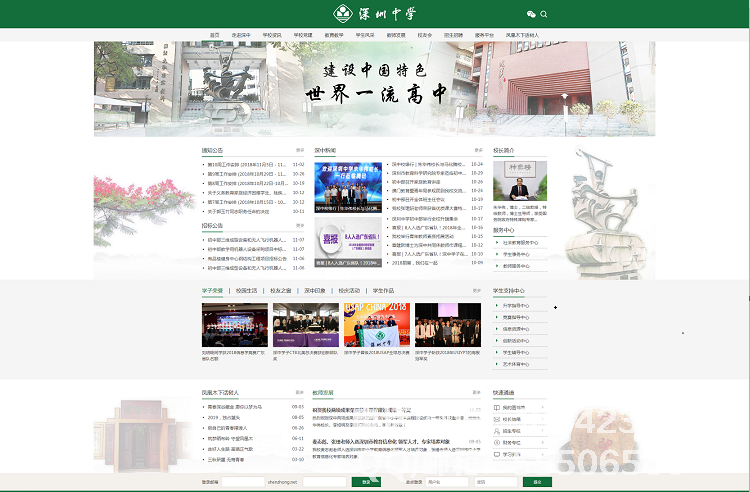Open 走进深中 navigation item
The image size is (750, 492).
(x=241, y=35)
